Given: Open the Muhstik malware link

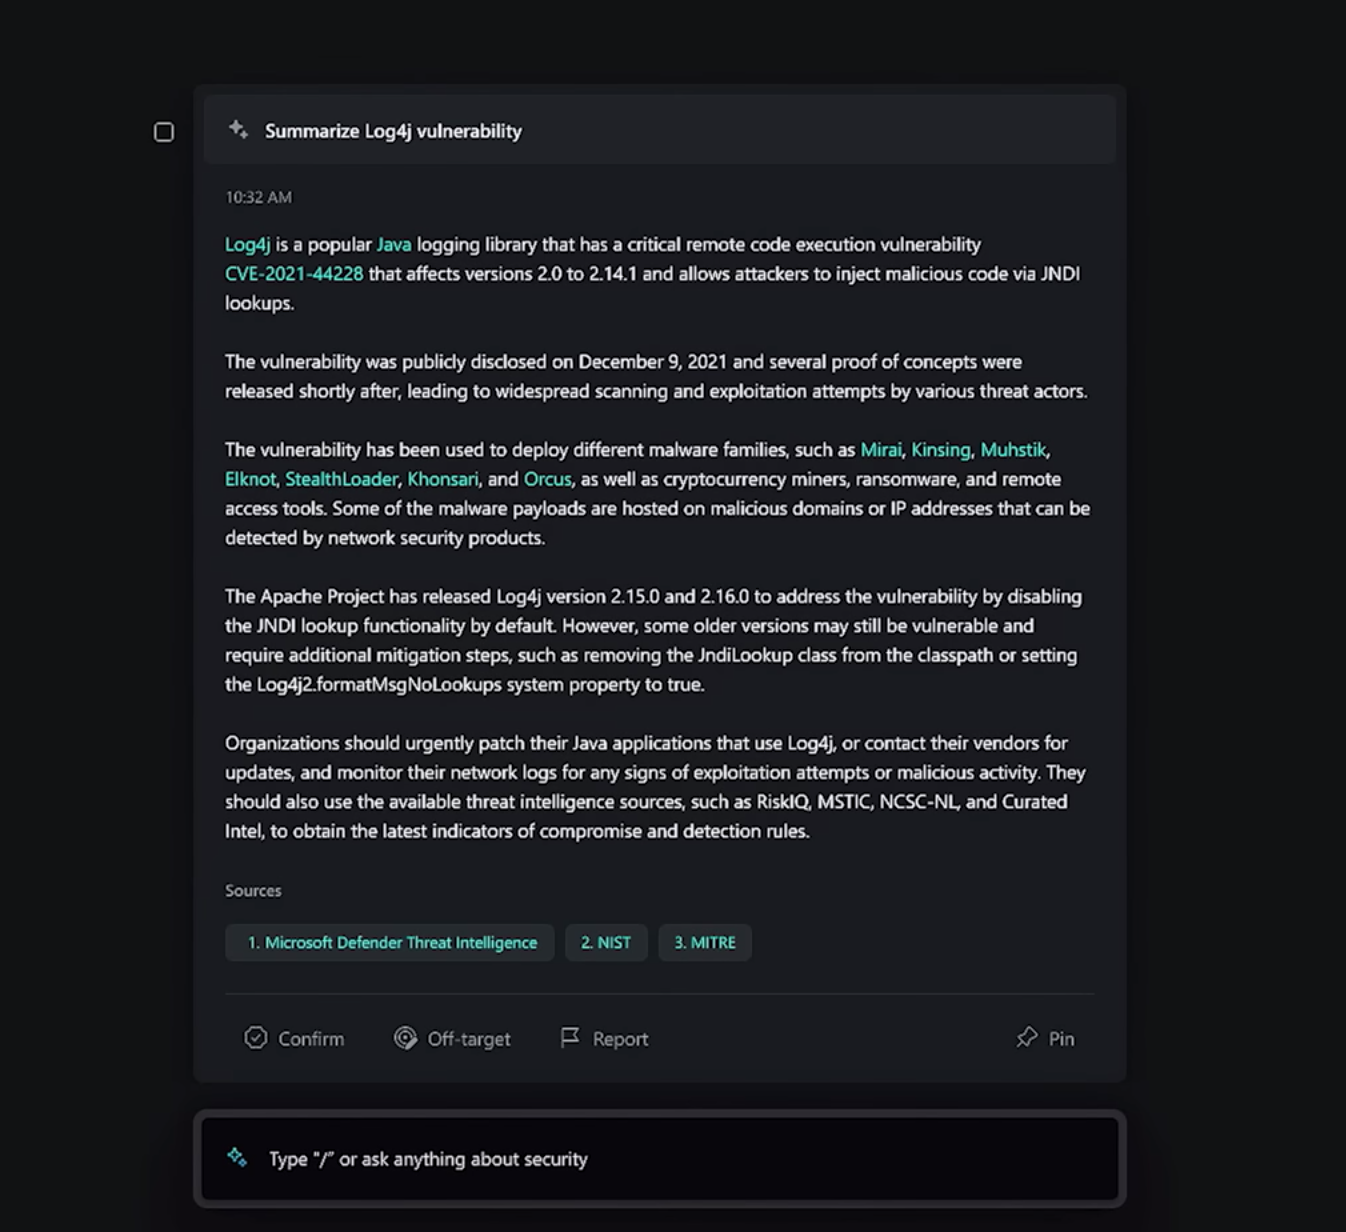Looking at the screenshot, I should (1012, 450).
